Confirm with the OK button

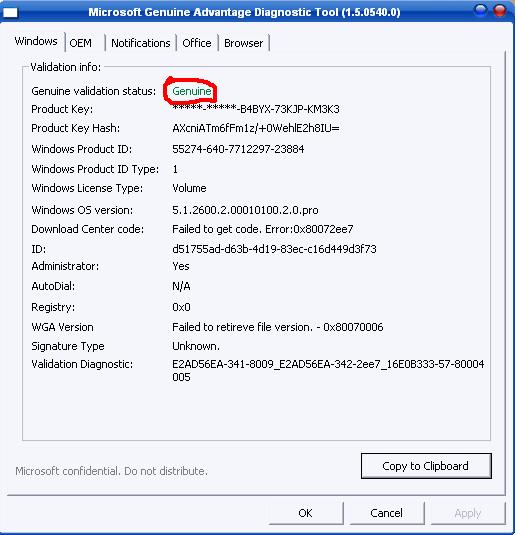[x=305, y=513]
